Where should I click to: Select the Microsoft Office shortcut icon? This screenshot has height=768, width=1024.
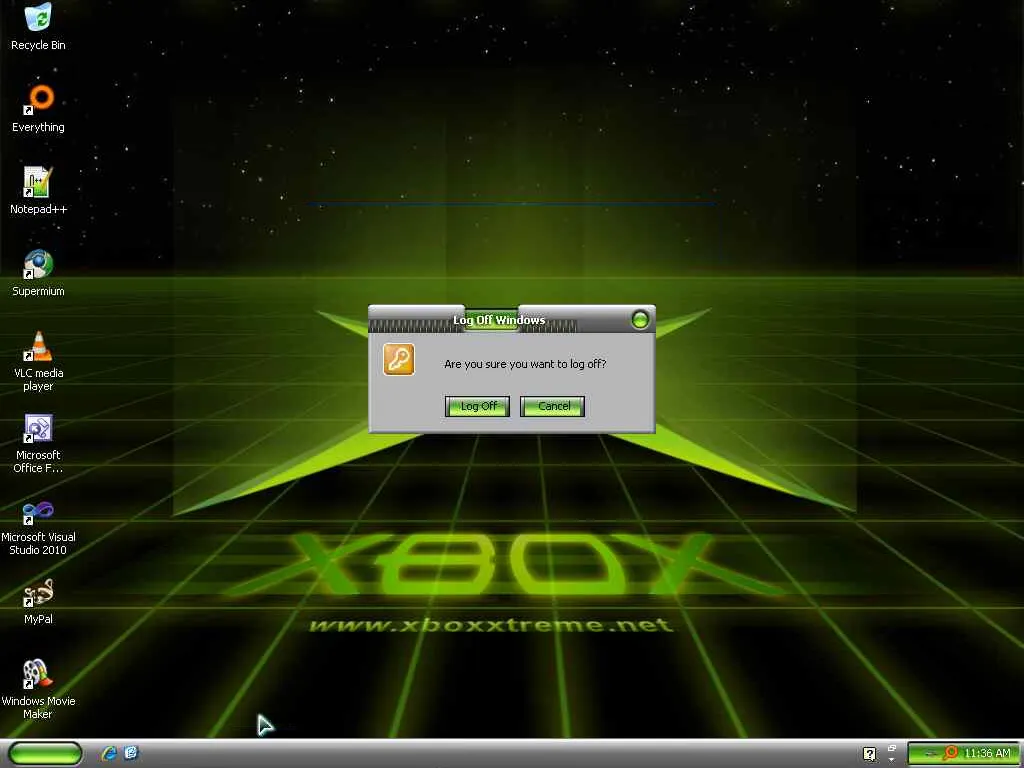coord(38,443)
